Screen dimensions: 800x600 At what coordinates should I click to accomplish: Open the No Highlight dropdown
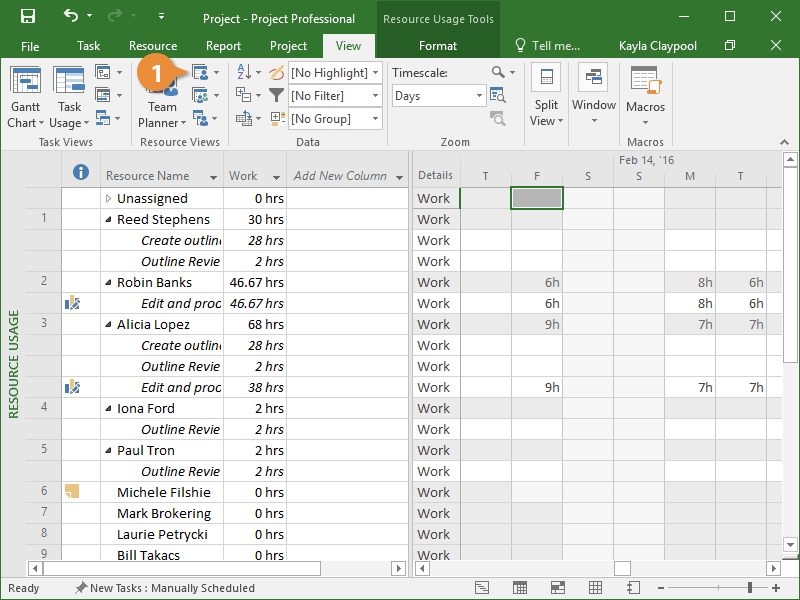coord(335,73)
